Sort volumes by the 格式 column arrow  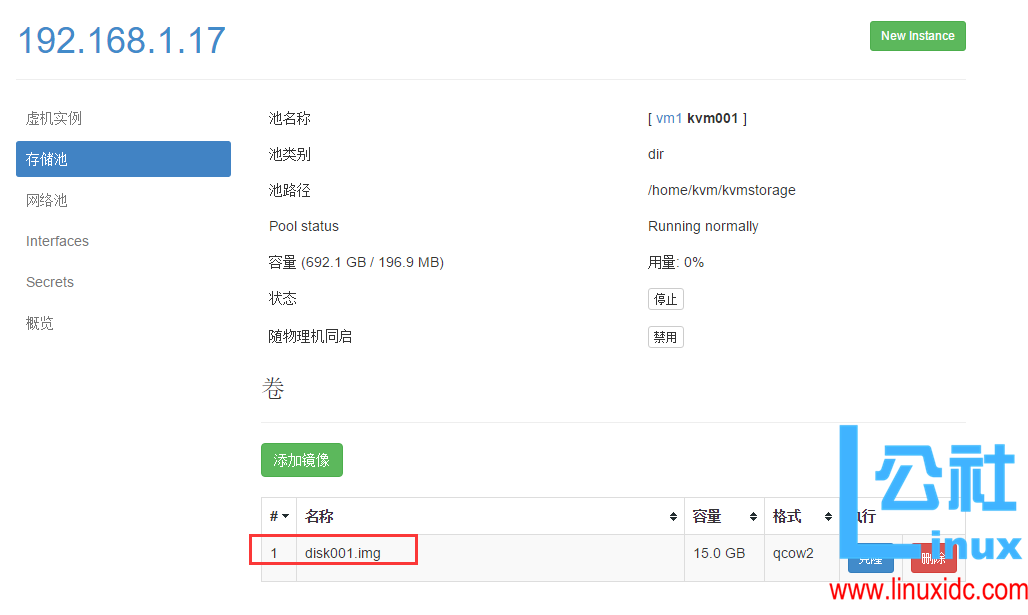[x=829, y=516]
